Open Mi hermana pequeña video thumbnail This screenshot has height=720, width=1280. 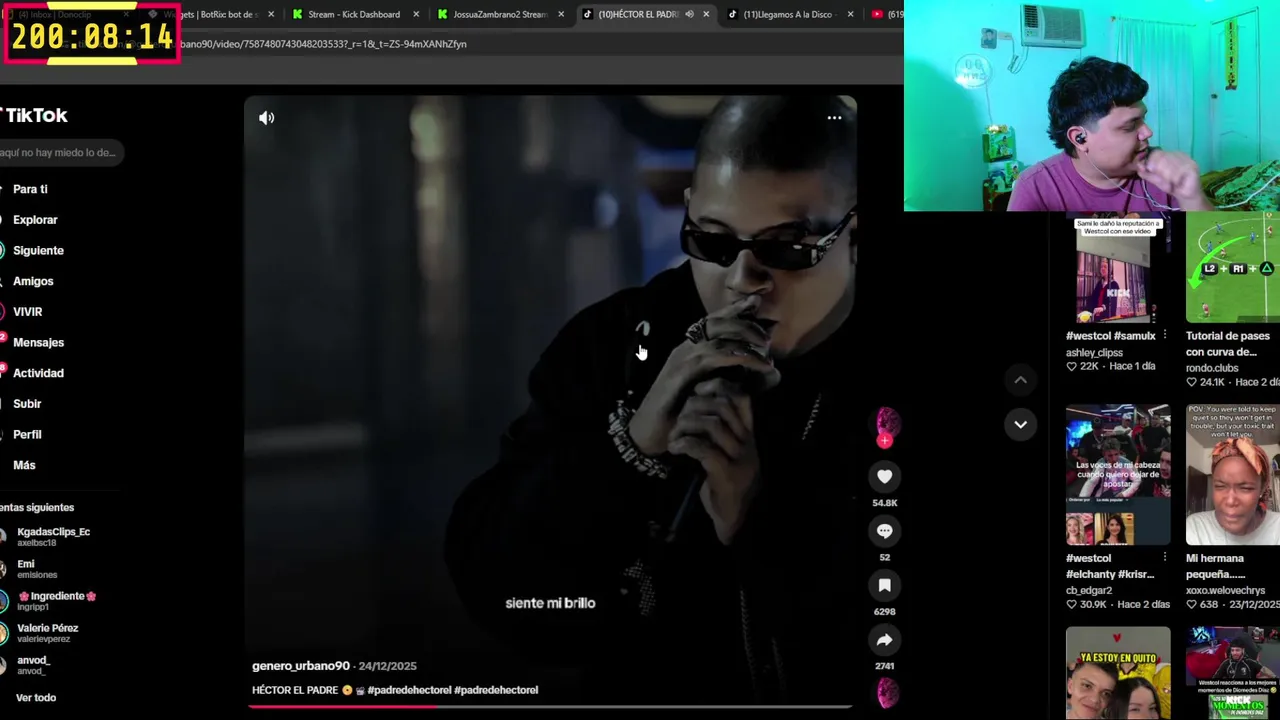[1233, 475]
